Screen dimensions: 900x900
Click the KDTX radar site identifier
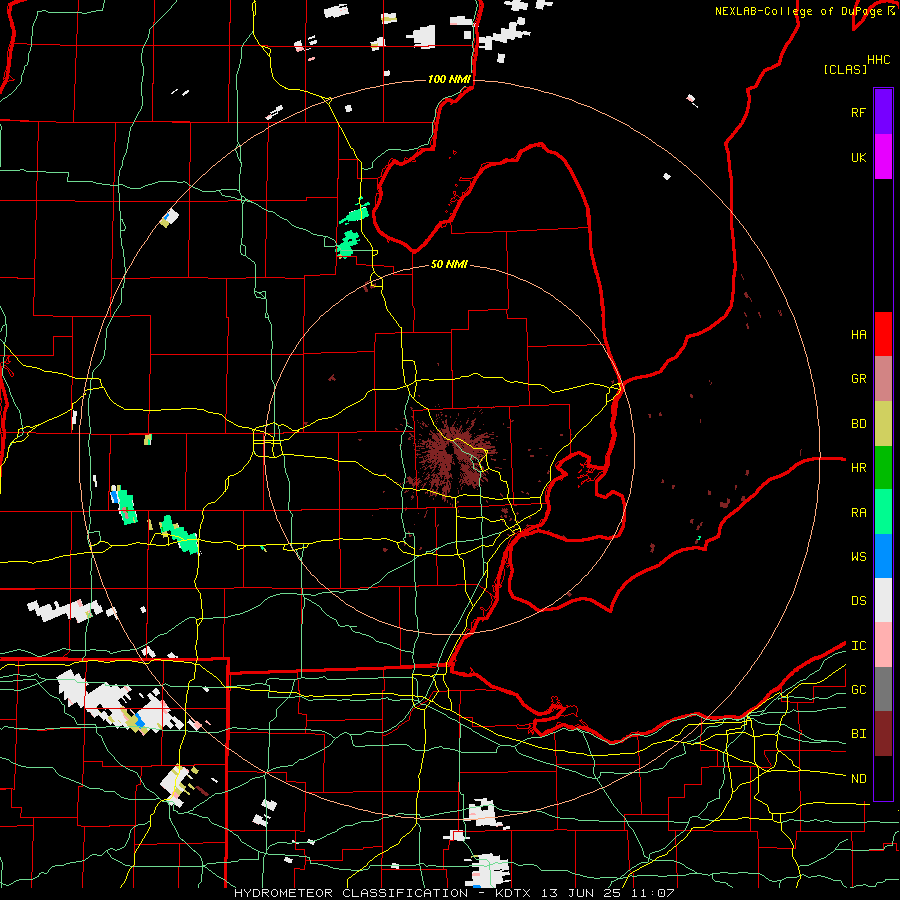click(x=515, y=893)
